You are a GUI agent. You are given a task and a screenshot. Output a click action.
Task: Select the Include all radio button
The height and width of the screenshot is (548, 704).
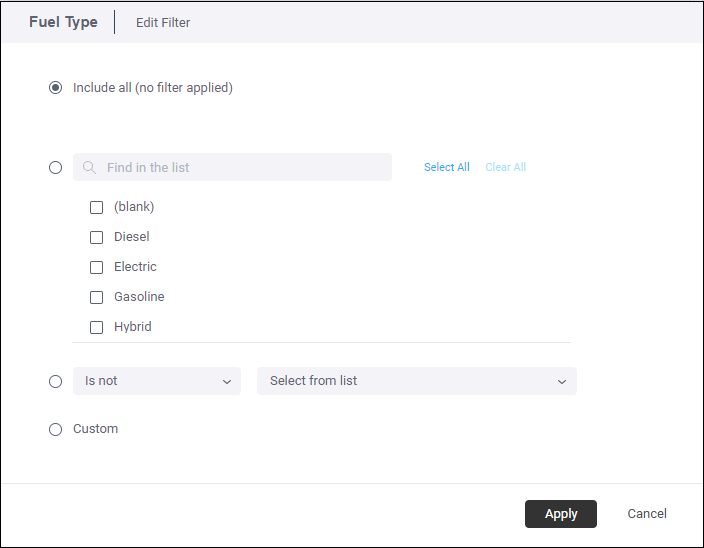point(55,88)
